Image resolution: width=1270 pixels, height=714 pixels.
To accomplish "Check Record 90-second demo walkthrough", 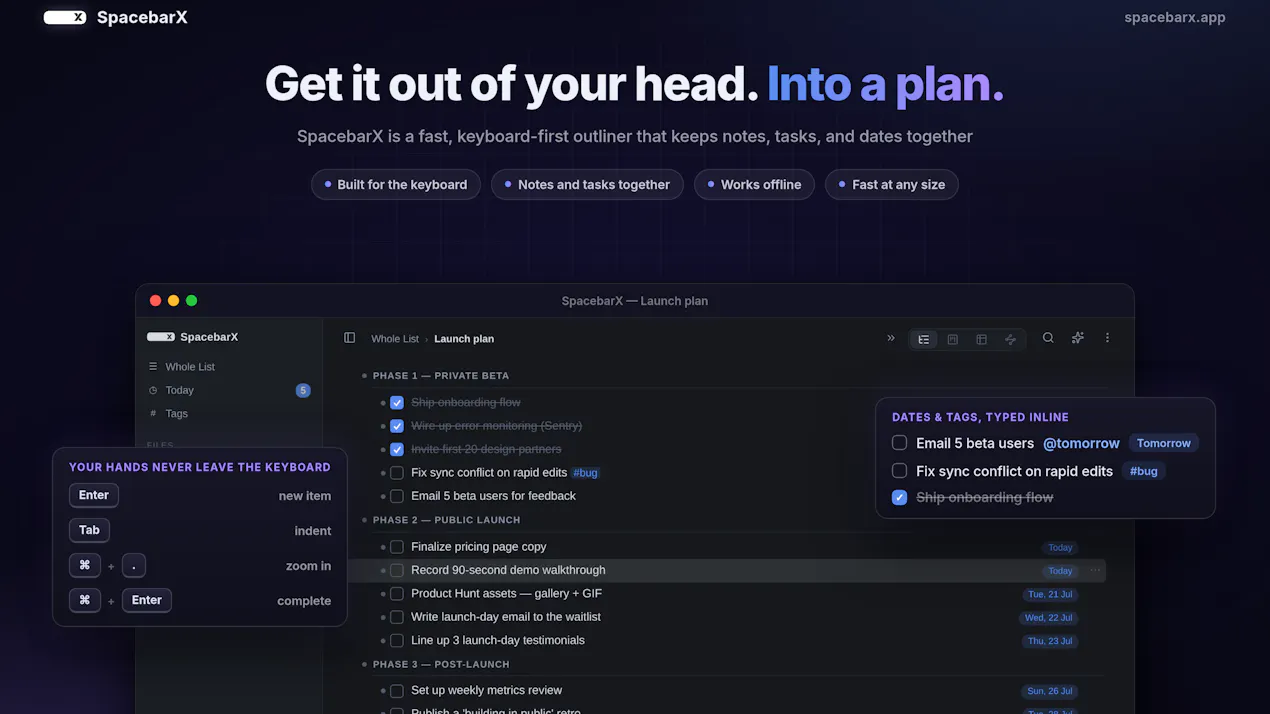I will point(397,570).
